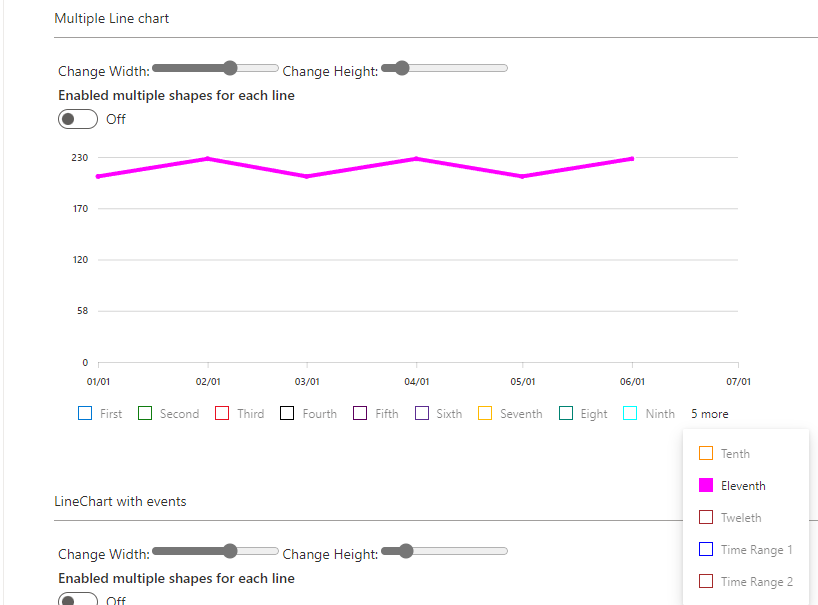The width and height of the screenshot is (818, 605).
Task: Turn on multiple shapes for each line
Action: [77, 119]
